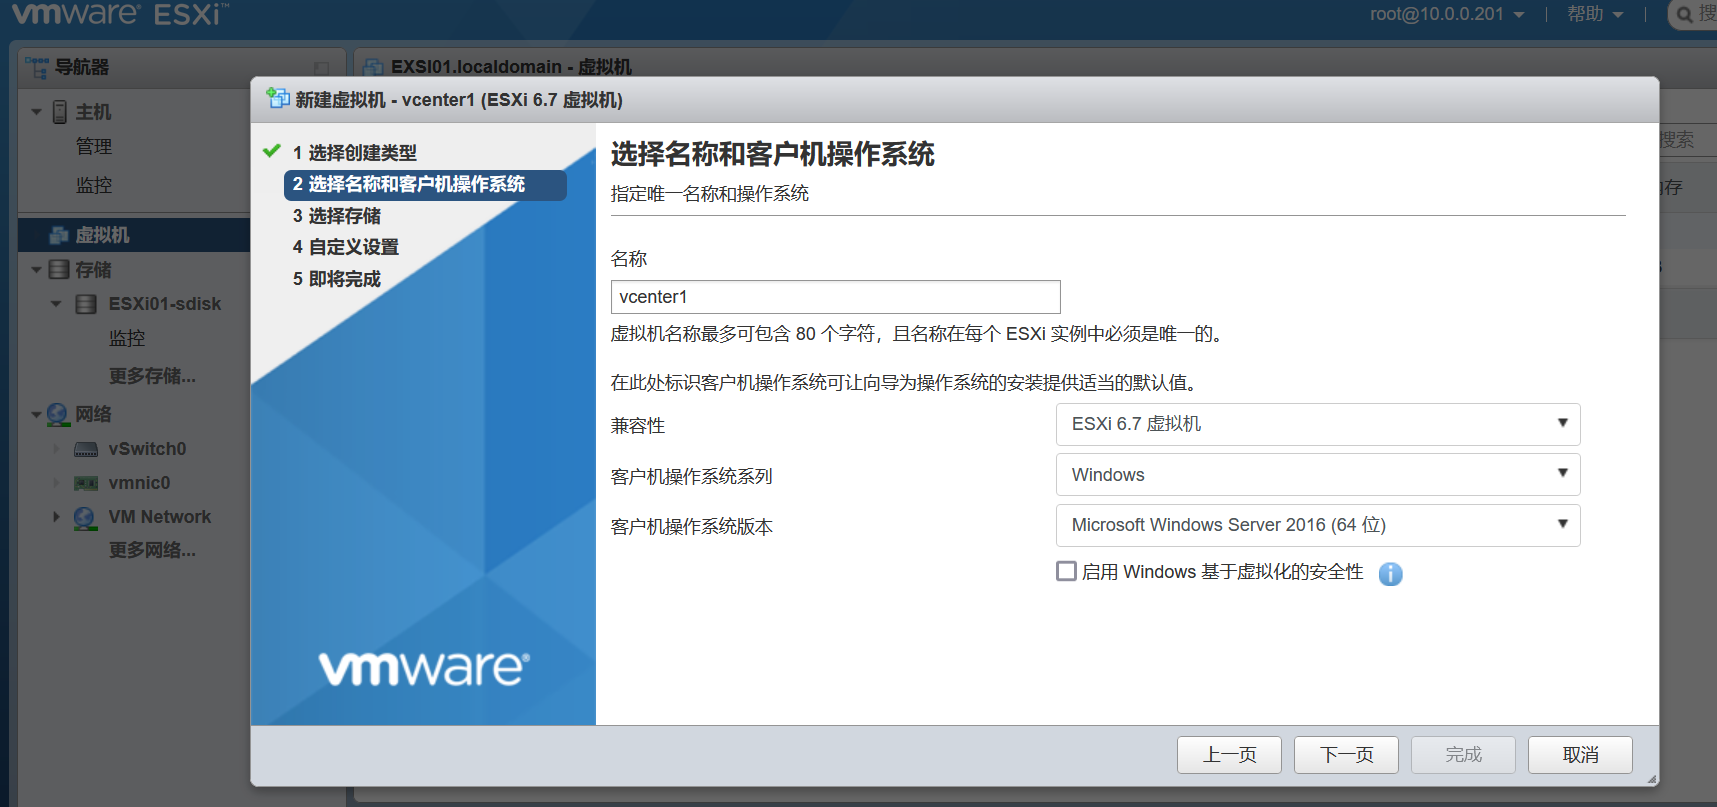
Task: Click the VM icon in the EXSI01.localdomain header
Action: coord(374,67)
